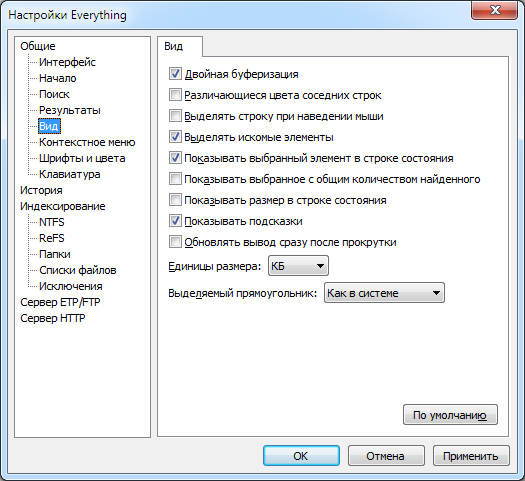Click the По умолчанию button
Viewport: 525px width, 481px height.
click(x=450, y=415)
